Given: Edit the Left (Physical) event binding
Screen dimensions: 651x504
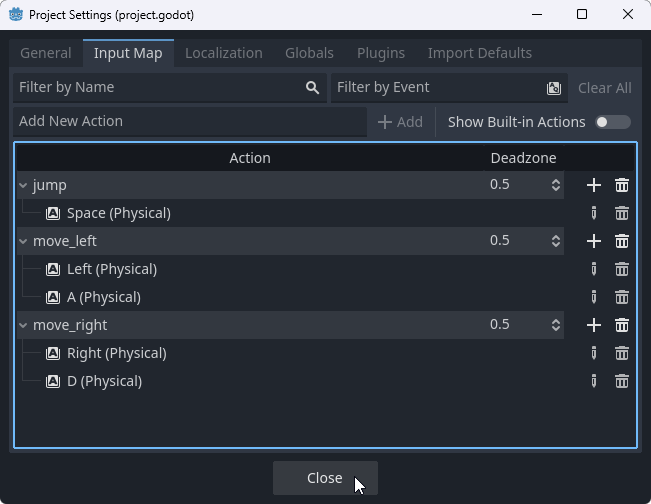Looking at the screenshot, I should pyautogui.click(x=594, y=269).
